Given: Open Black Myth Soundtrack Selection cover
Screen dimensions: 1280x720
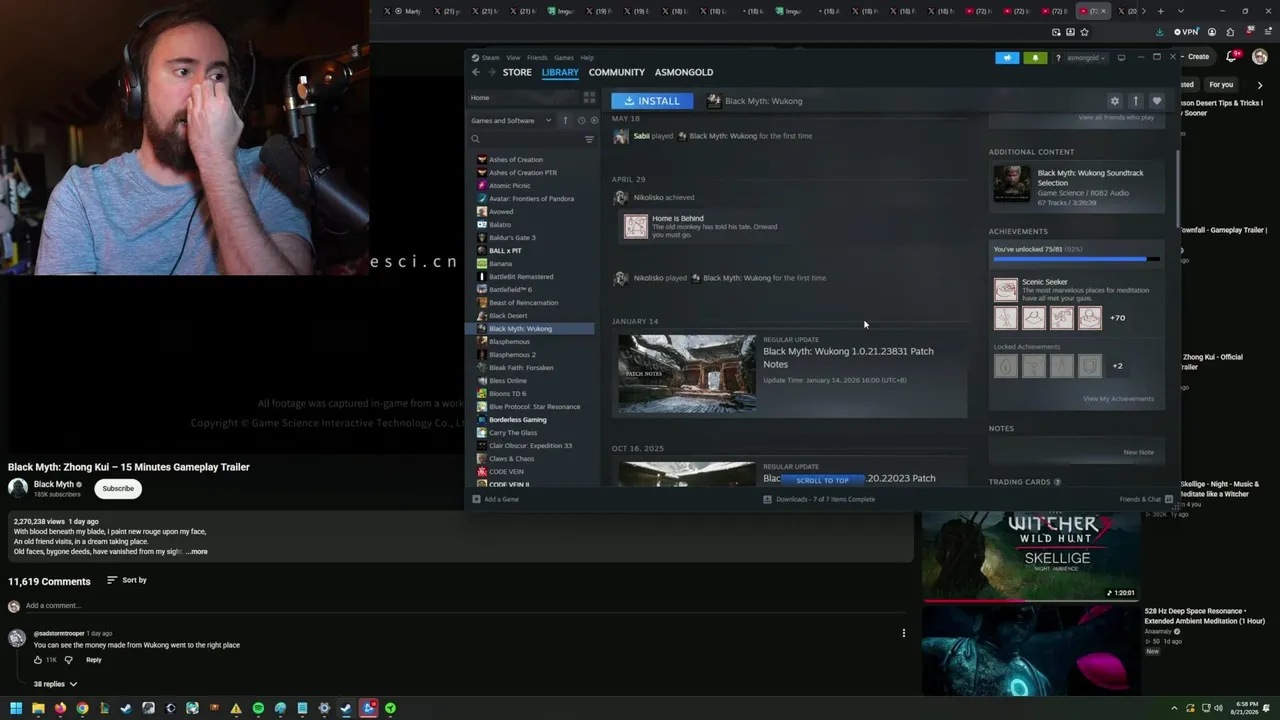Looking at the screenshot, I should 1011,184.
